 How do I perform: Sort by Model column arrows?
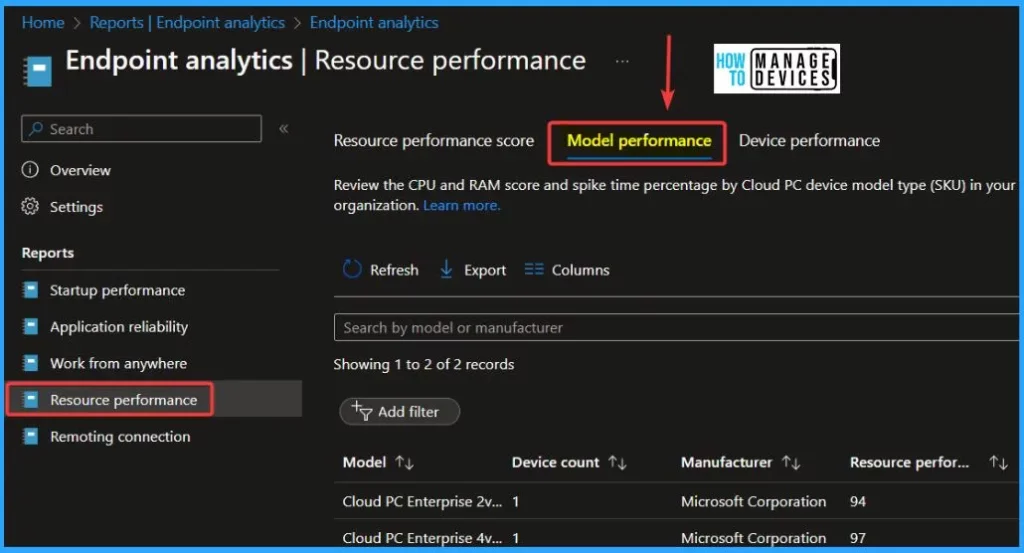[404, 462]
